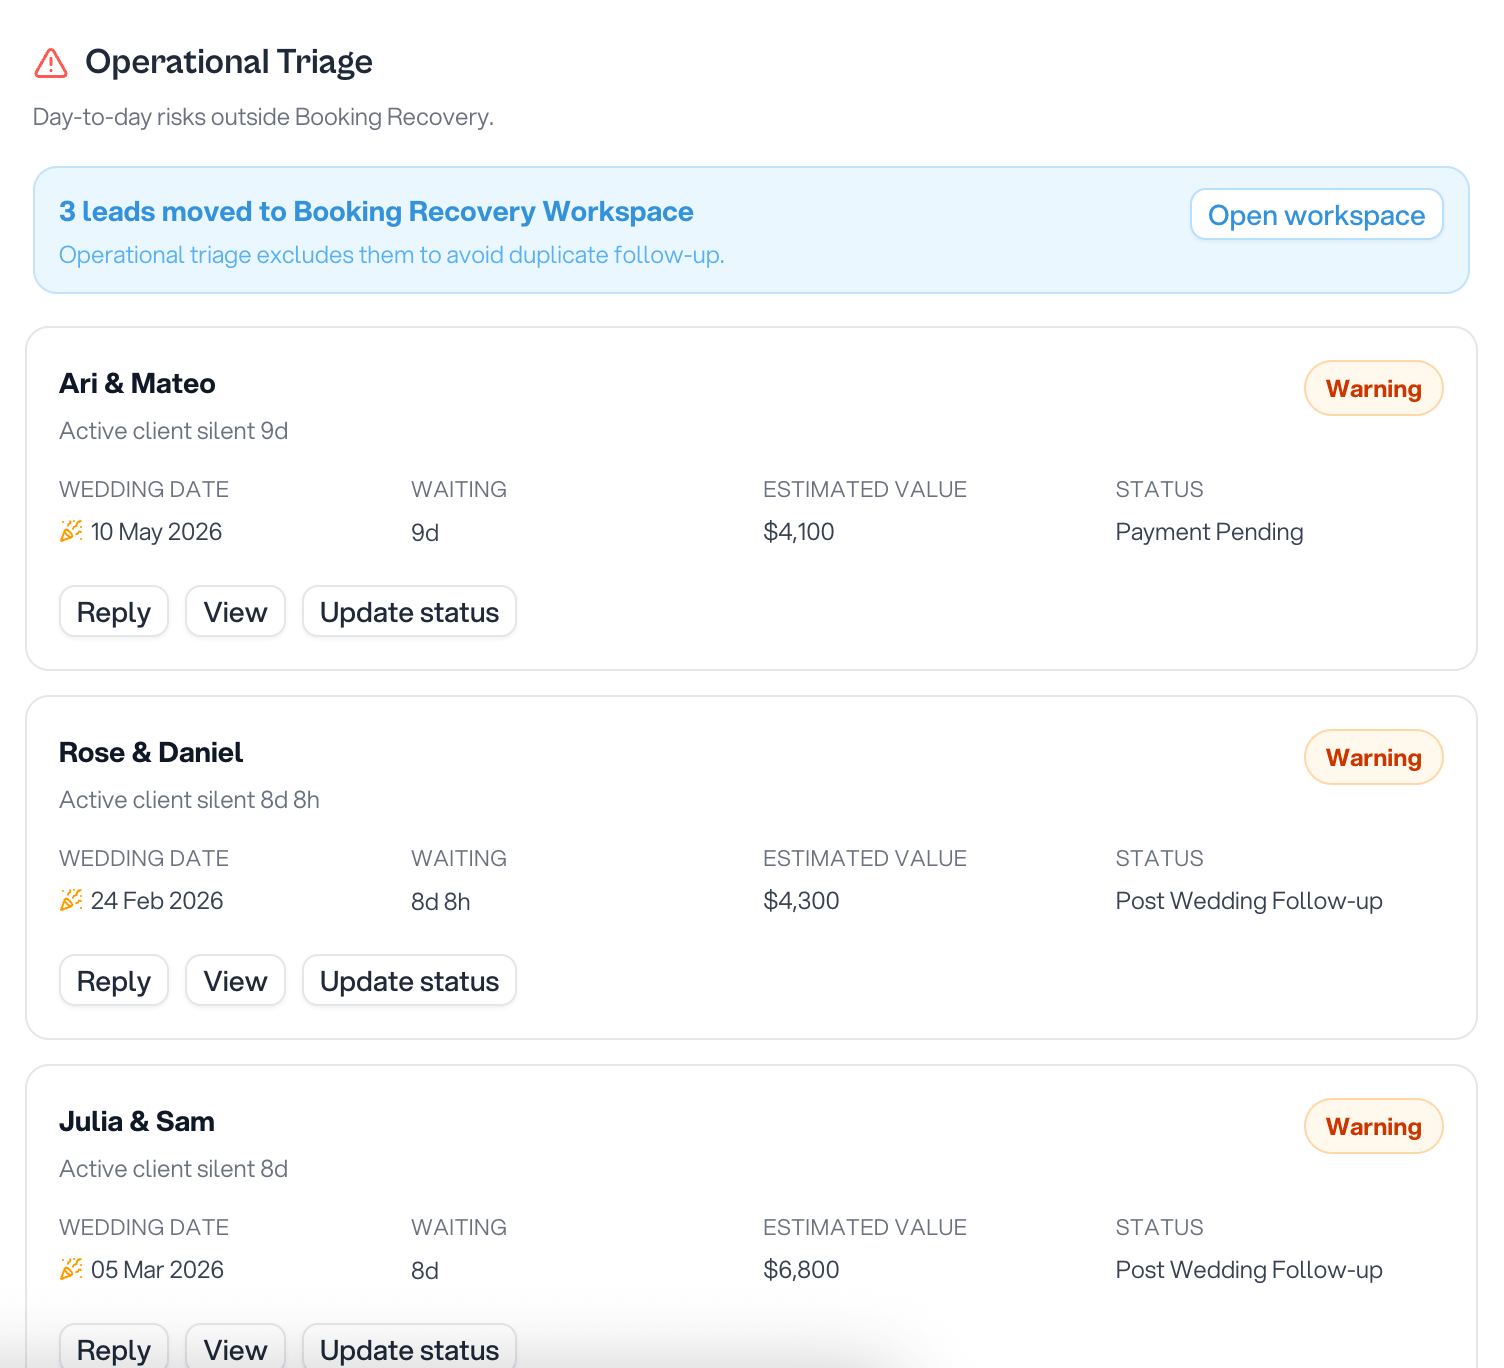Click the celebration icon beside 24 Feb 2026

[69, 900]
